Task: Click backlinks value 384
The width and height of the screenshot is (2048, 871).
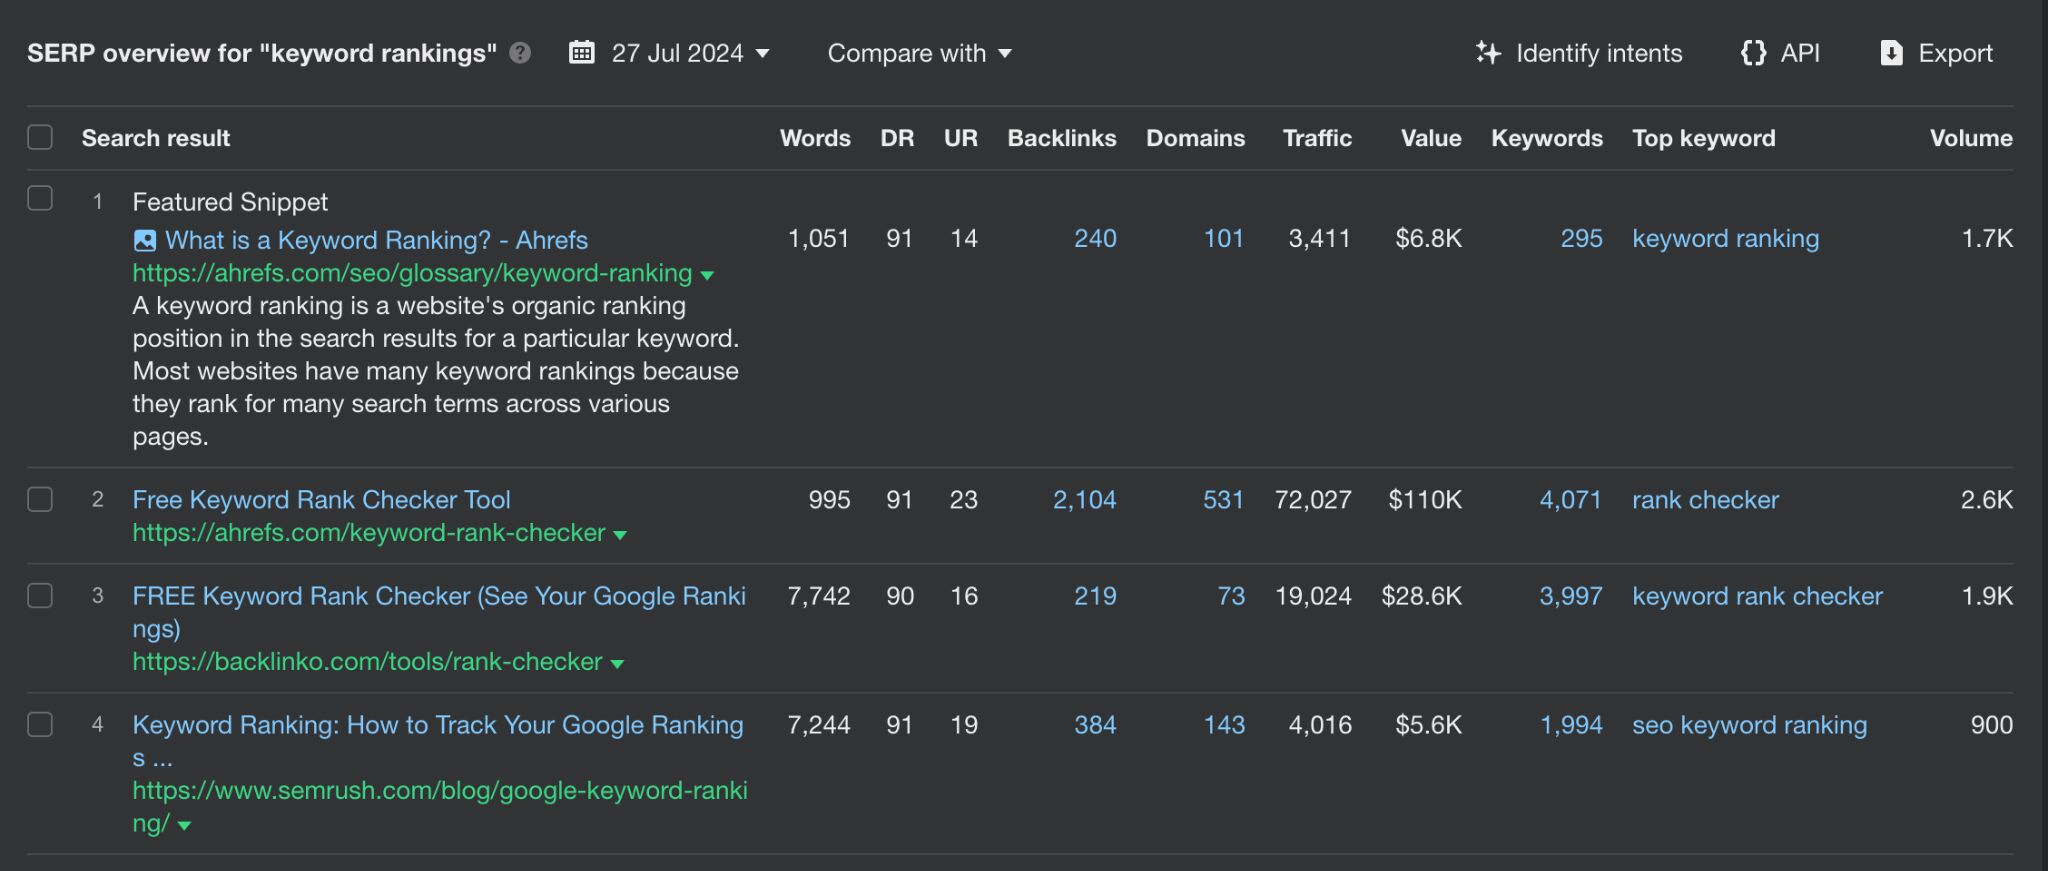Action: point(1095,725)
